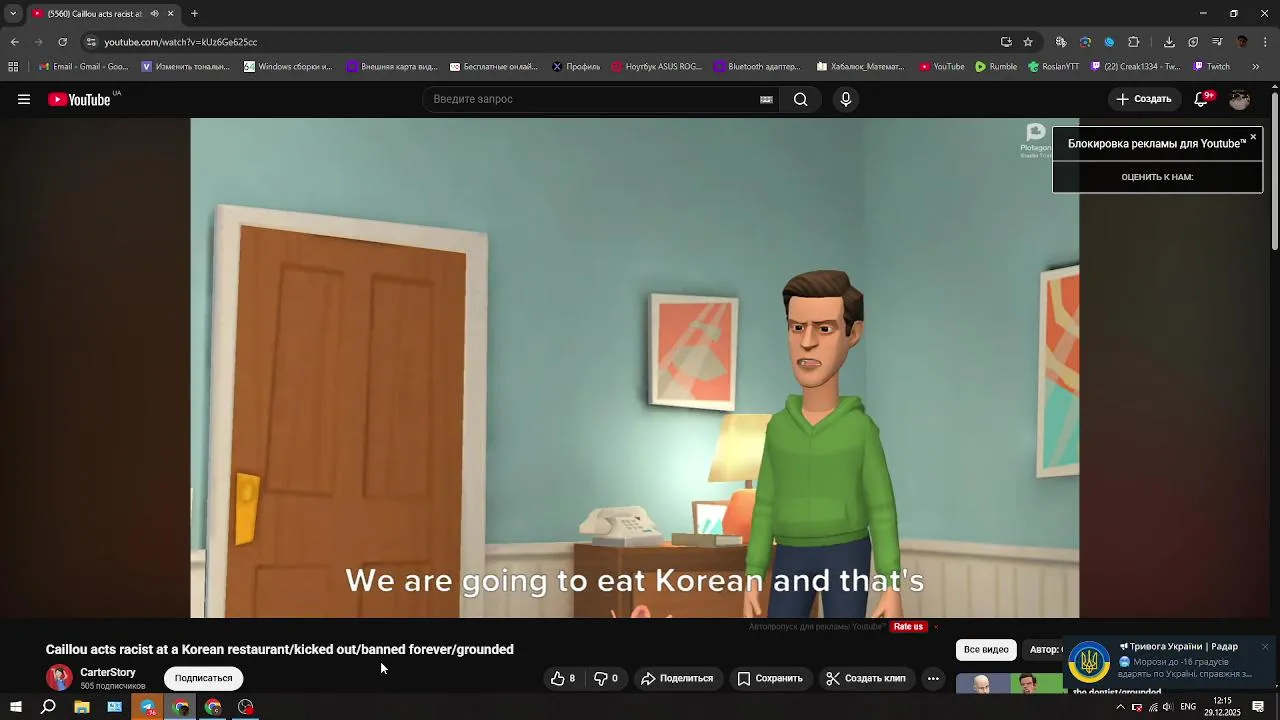The width and height of the screenshot is (1280, 720).
Task: Open the install or cast icon in address bar
Action: tap(1006, 42)
